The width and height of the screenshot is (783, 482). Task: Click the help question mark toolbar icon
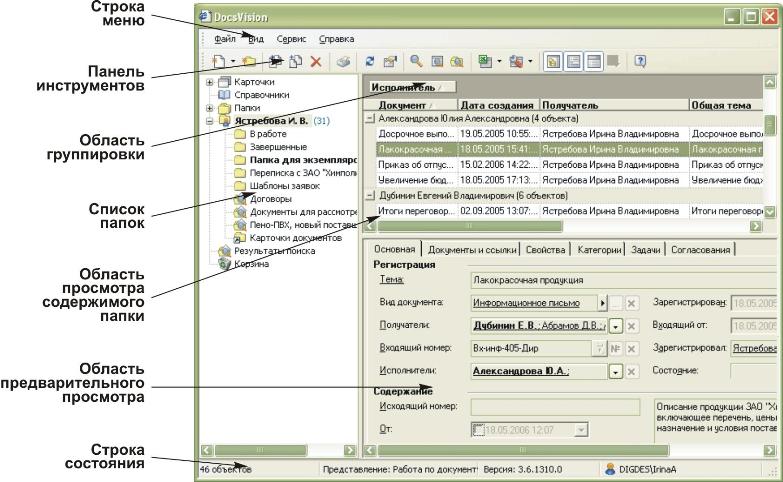point(640,61)
